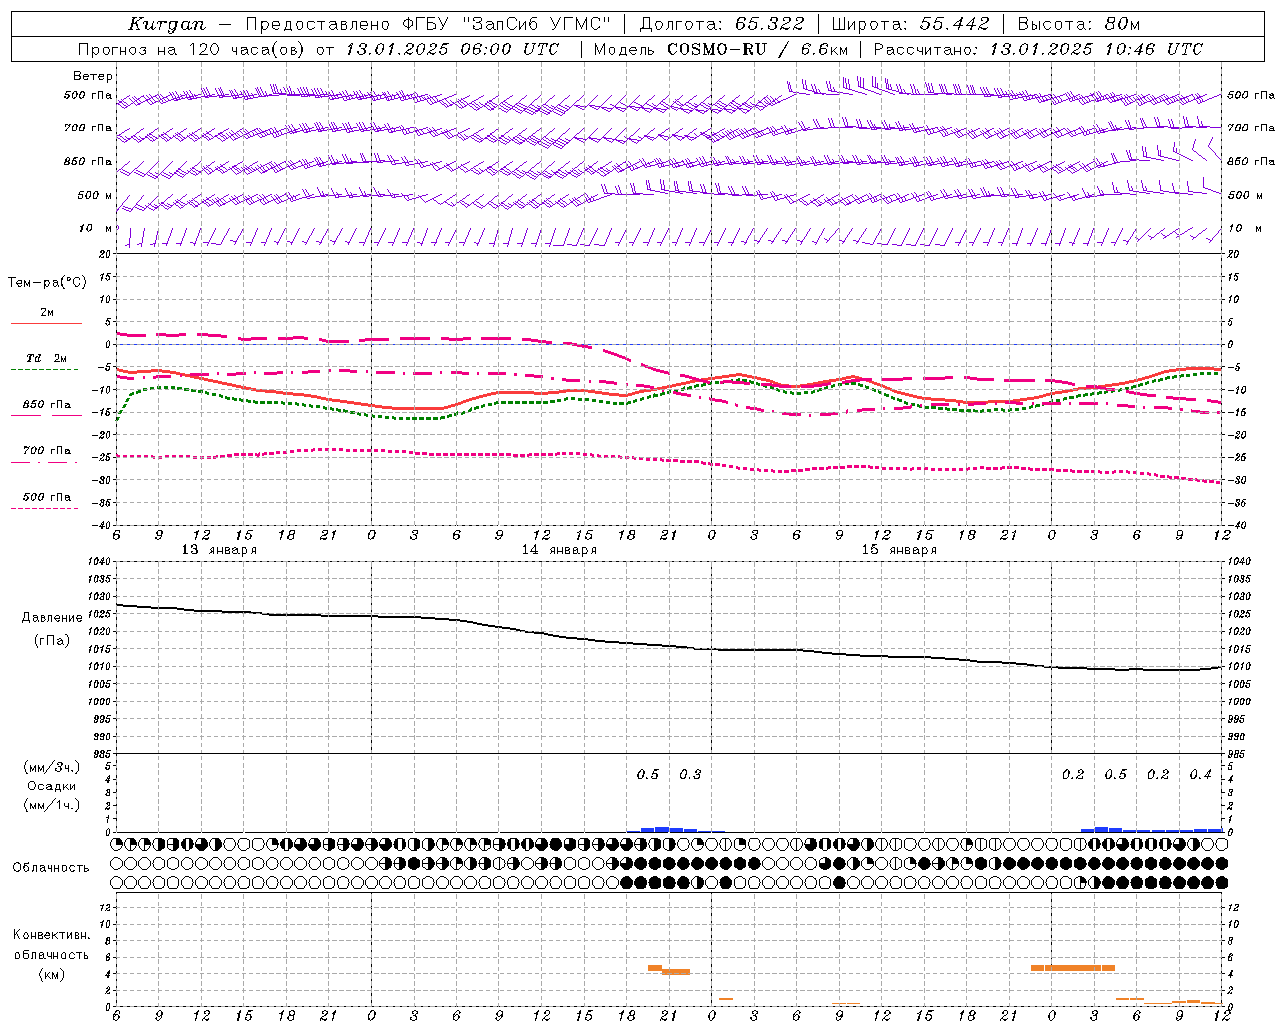Click the '13 января' date label

(219, 550)
